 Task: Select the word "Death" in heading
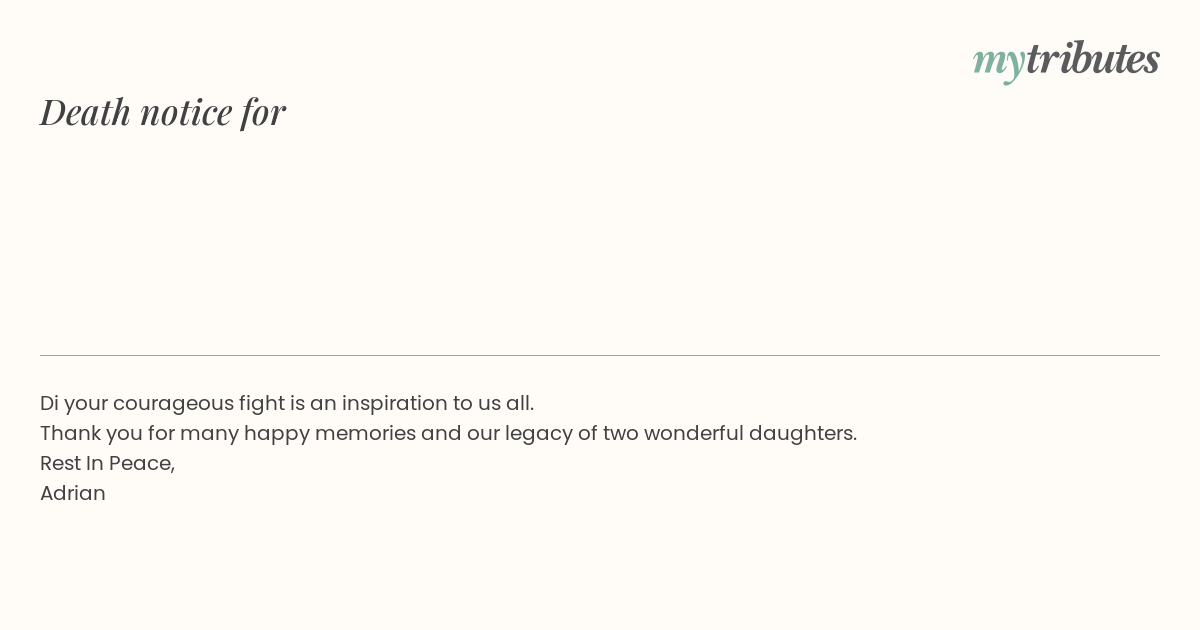click(86, 111)
